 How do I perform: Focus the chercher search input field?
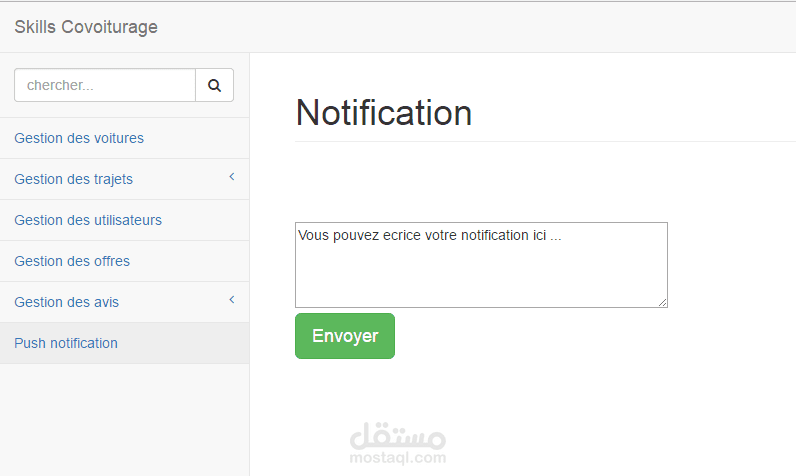(x=105, y=86)
